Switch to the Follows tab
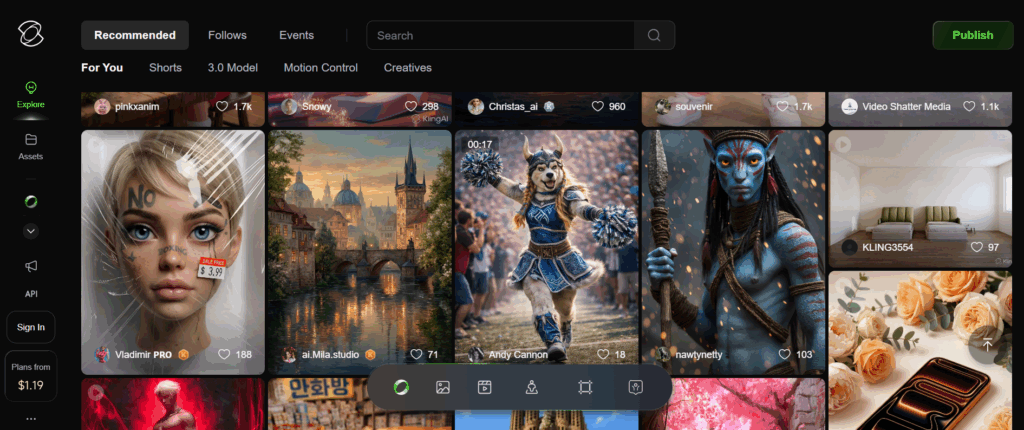The width and height of the screenshot is (1024, 430). (227, 35)
